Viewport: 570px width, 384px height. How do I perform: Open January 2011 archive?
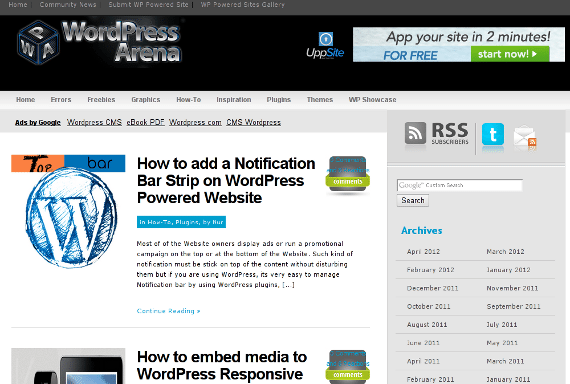(508, 380)
